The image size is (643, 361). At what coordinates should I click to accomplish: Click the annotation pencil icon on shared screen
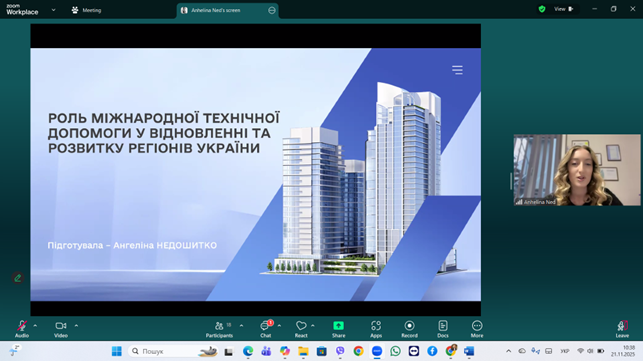(17, 278)
